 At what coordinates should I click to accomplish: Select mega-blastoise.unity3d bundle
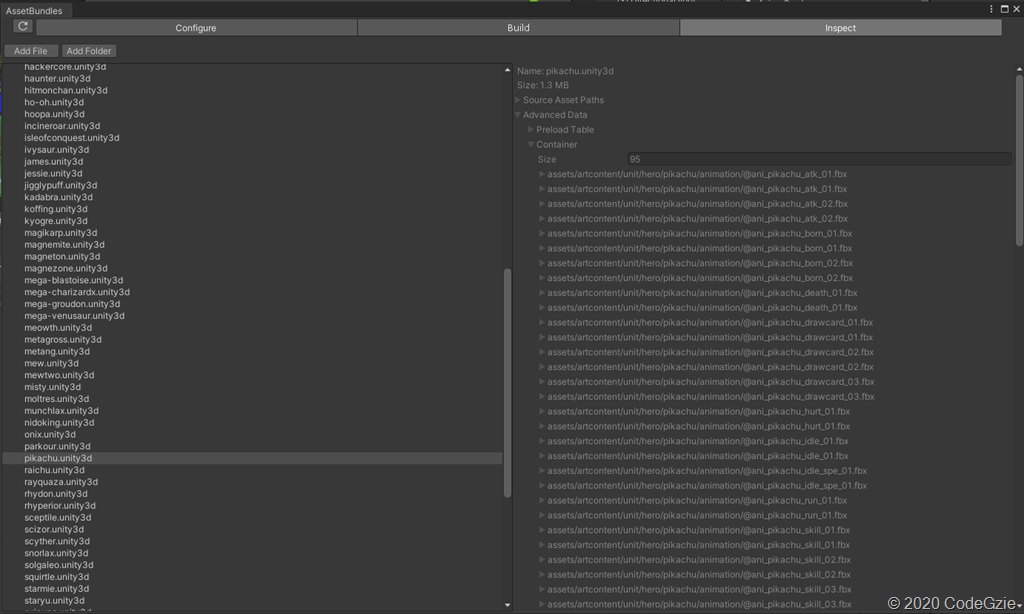pyautogui.click(x=74, y=280)
